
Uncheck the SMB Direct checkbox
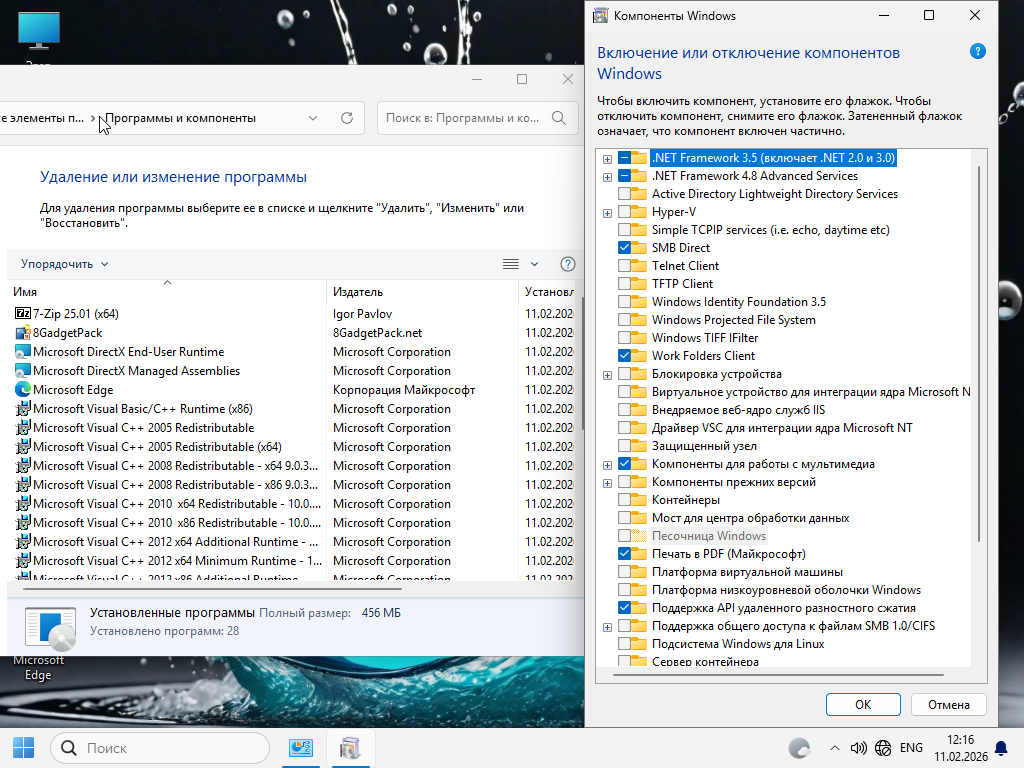[625, 248]
